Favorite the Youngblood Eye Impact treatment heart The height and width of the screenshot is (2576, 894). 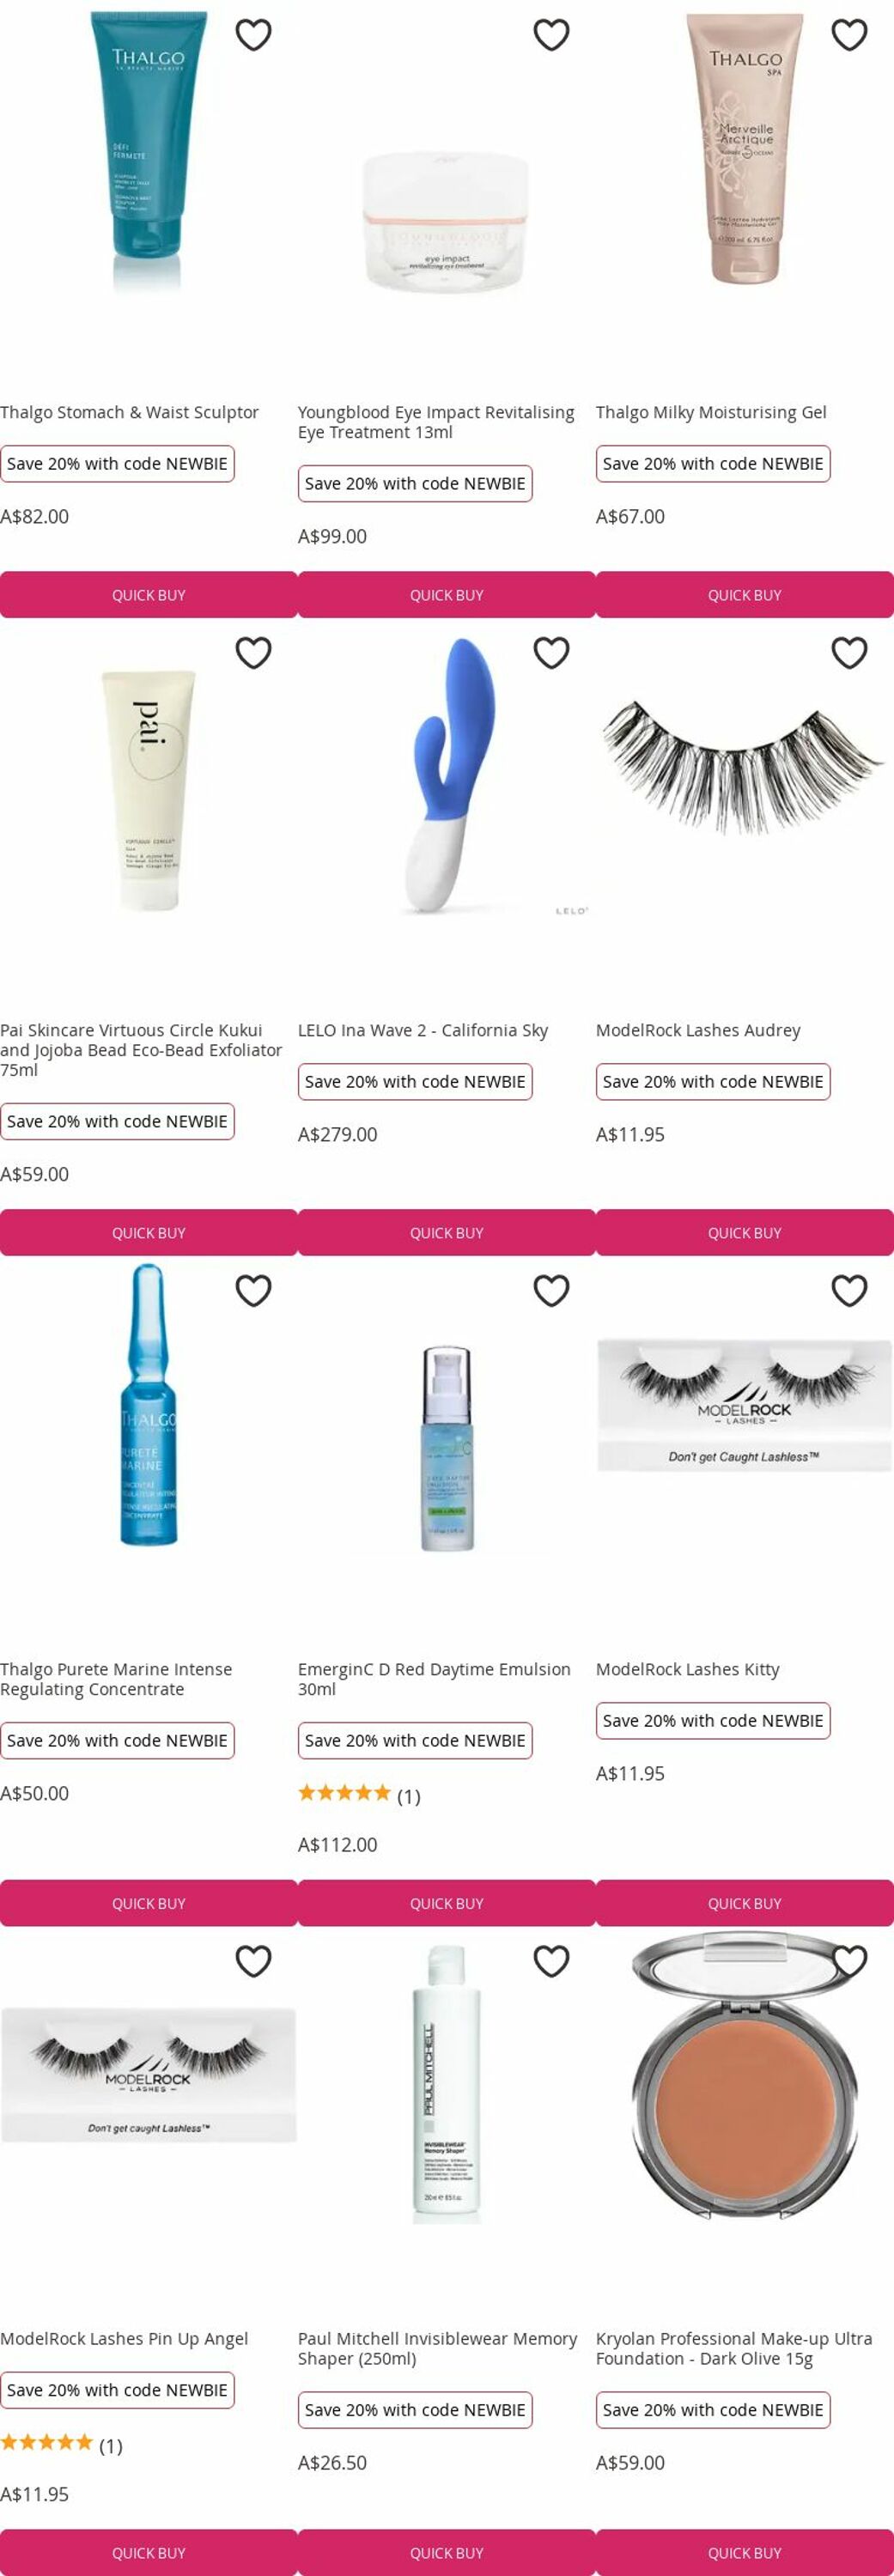(551, 35)
